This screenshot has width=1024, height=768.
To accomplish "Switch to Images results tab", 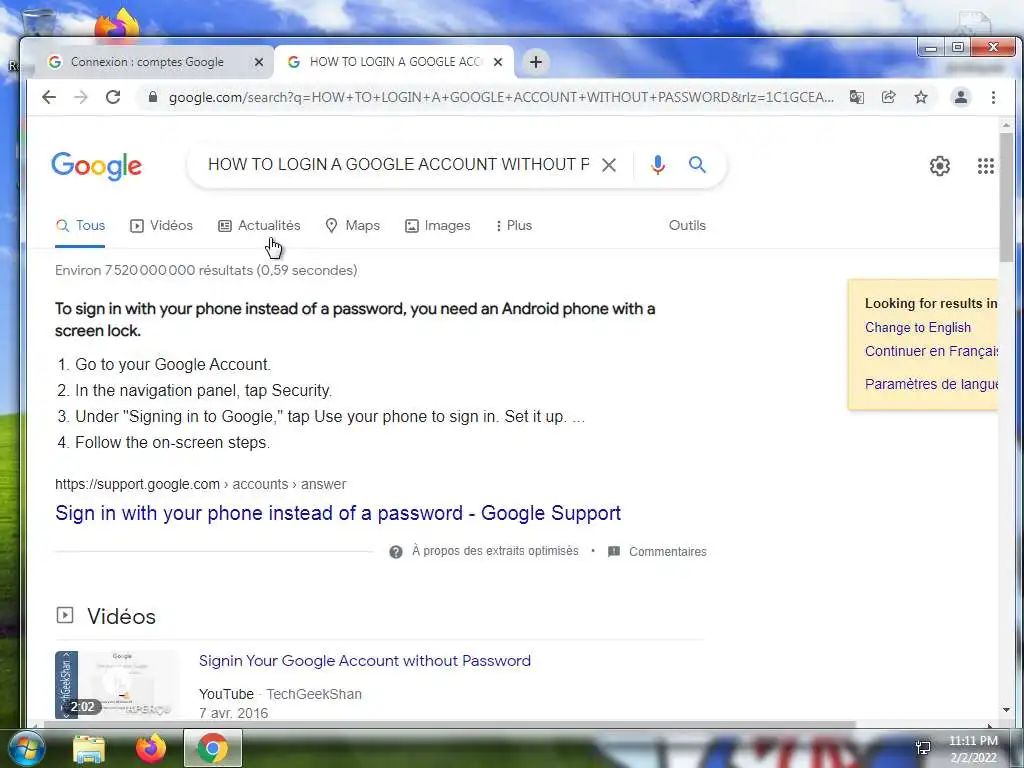I will coord(438,226).
